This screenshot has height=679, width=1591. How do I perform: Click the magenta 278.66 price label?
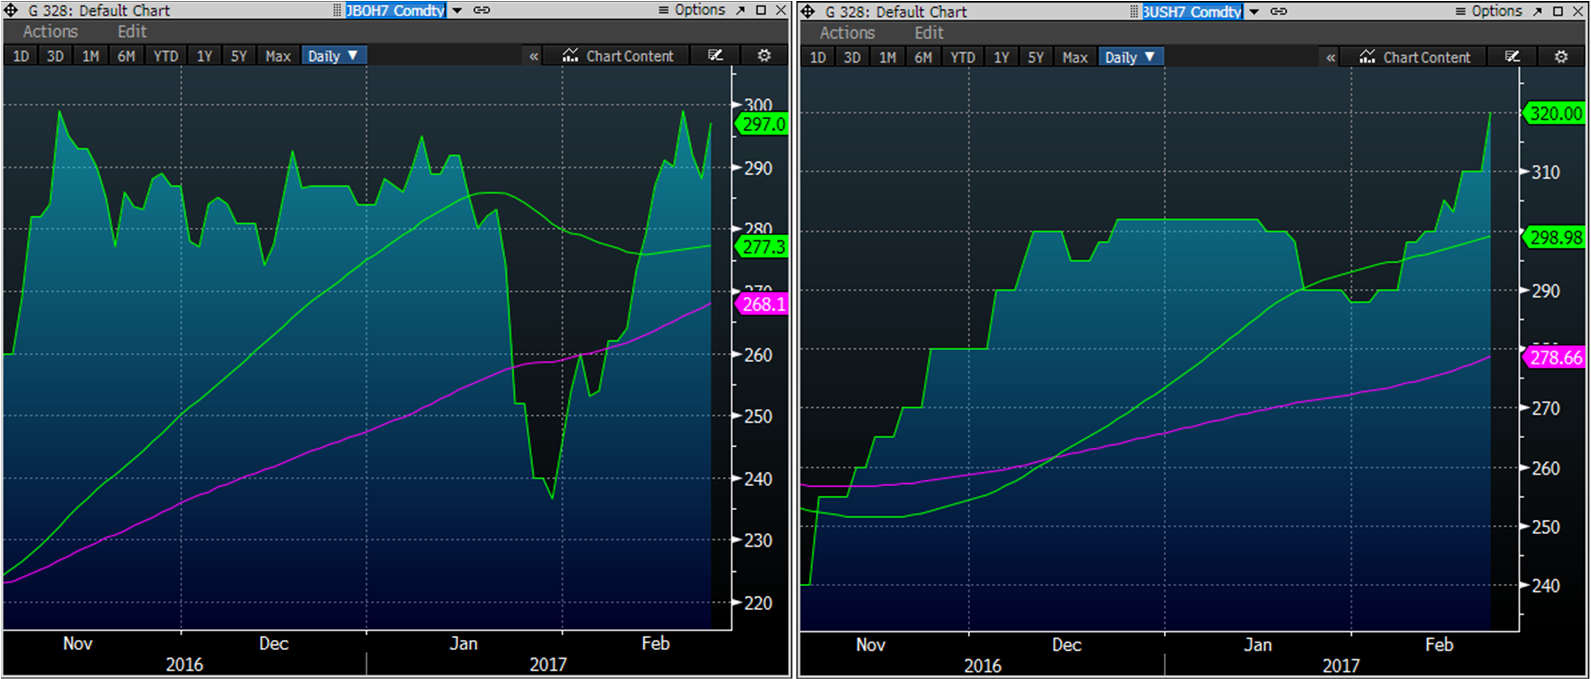click(1555, 357)
